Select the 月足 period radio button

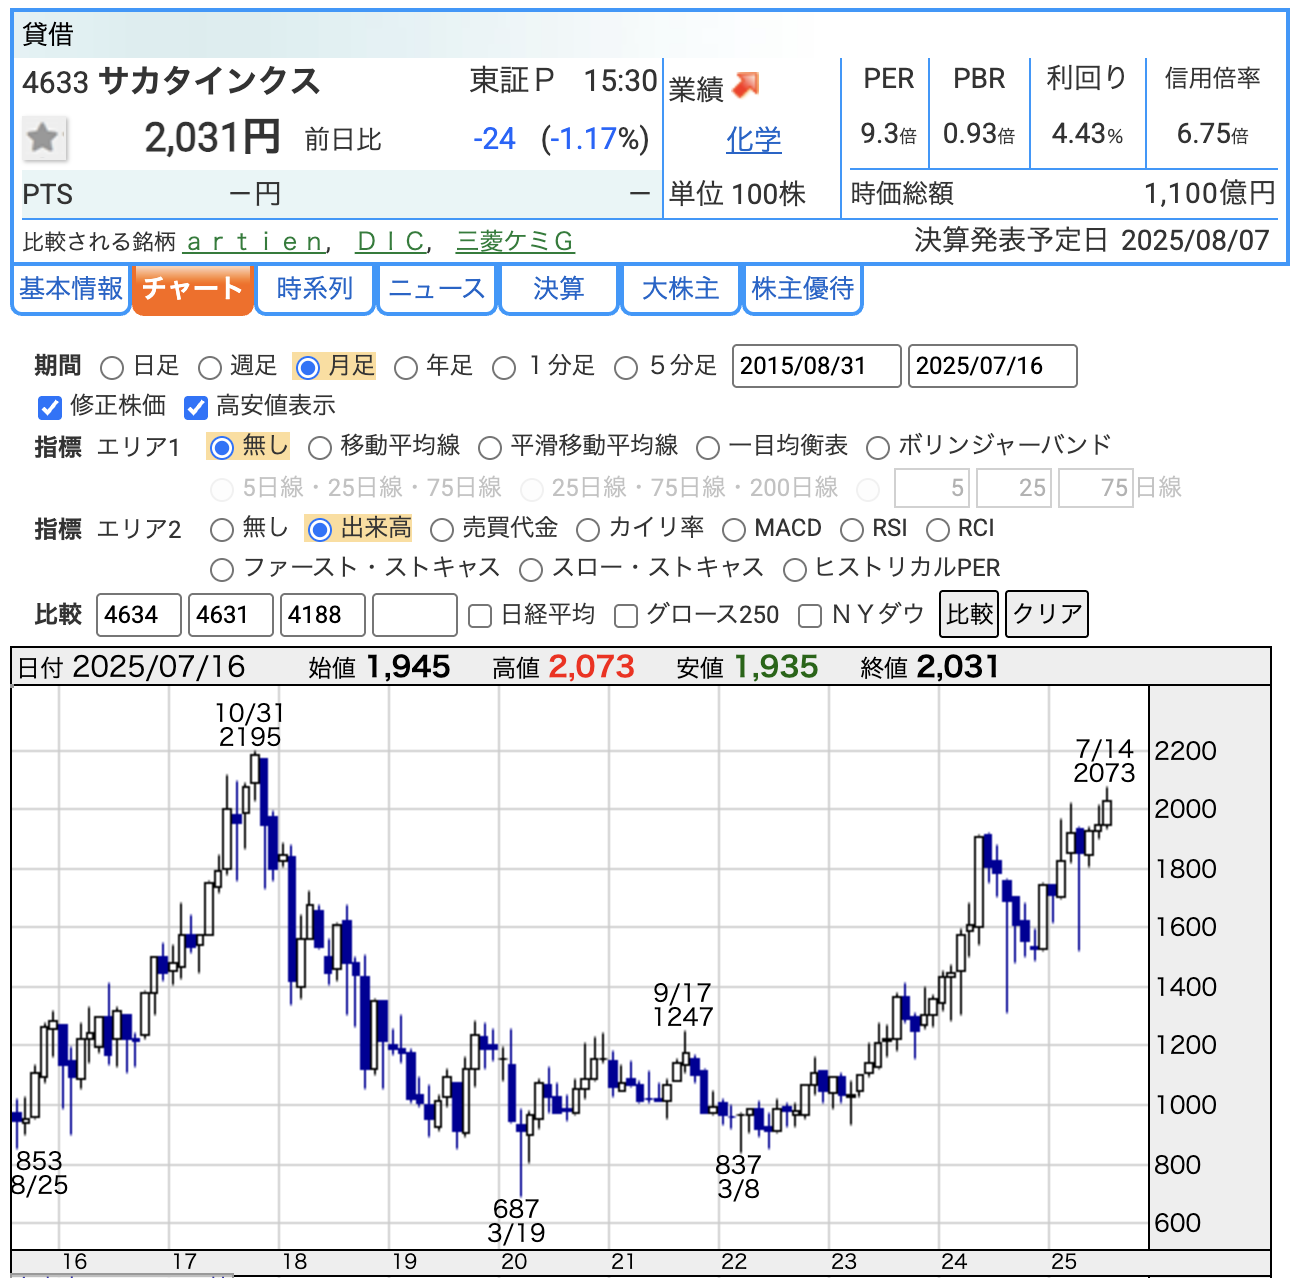(308, 368)
